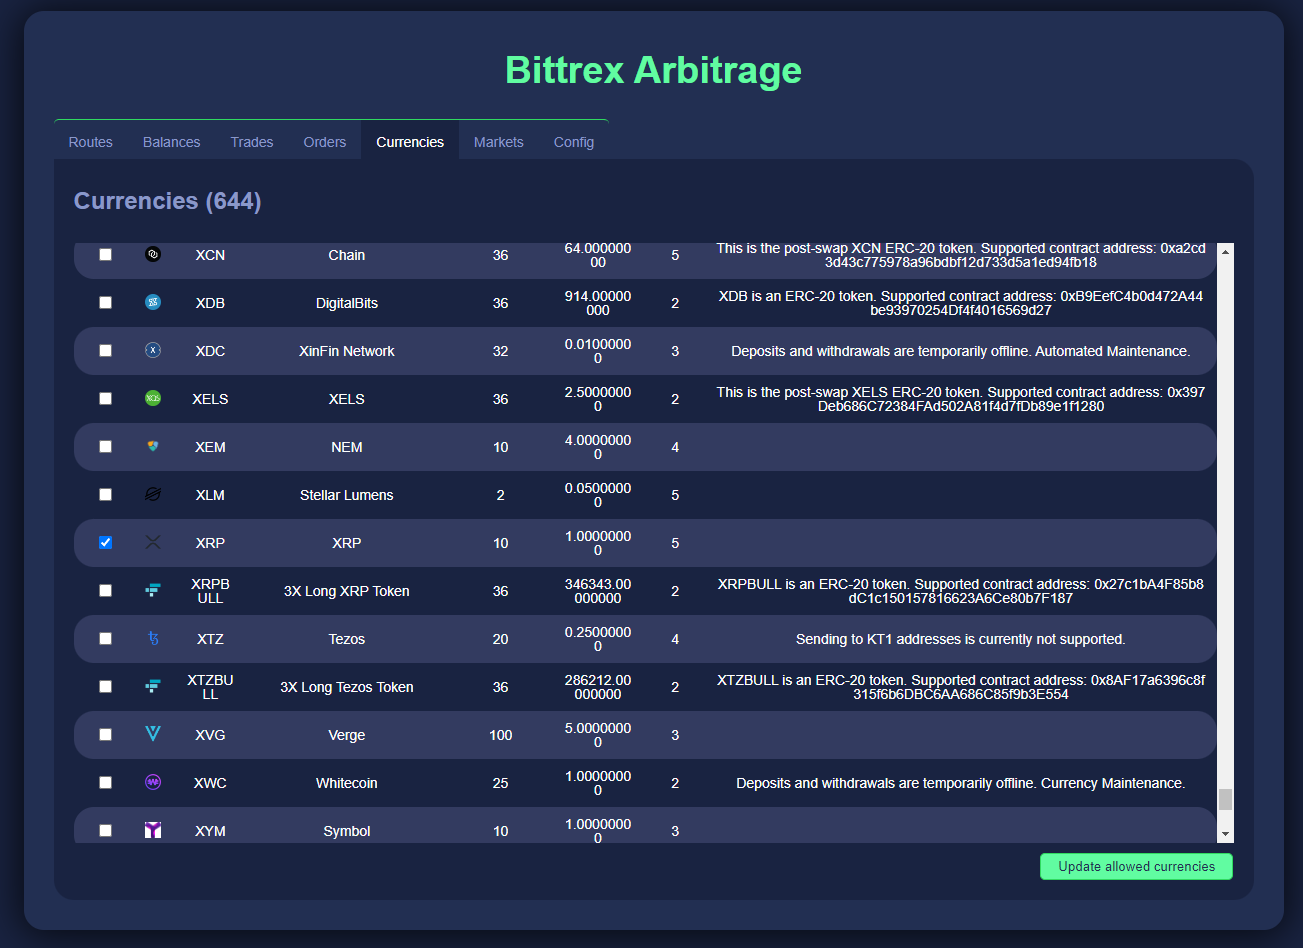The width and height of the screenshot is (1303, 948).
Task: Click the currency list scrollbar thumb
Action: pos(1226,799)
